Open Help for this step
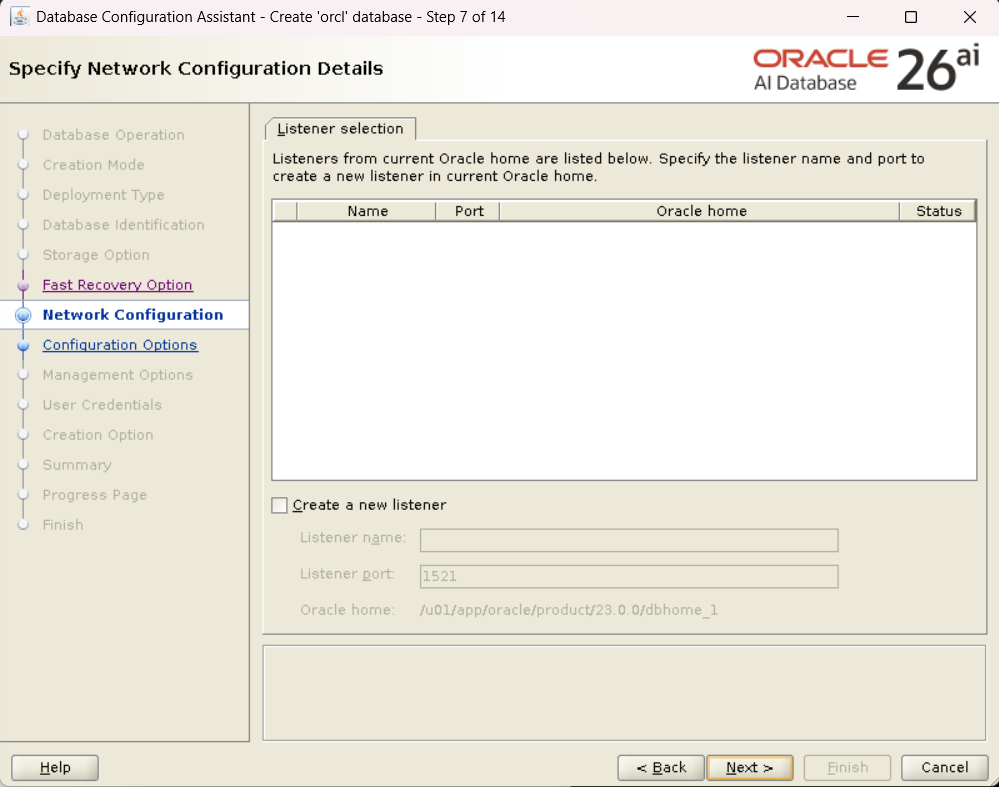The image size is (999, 787). tap(55, 768)
